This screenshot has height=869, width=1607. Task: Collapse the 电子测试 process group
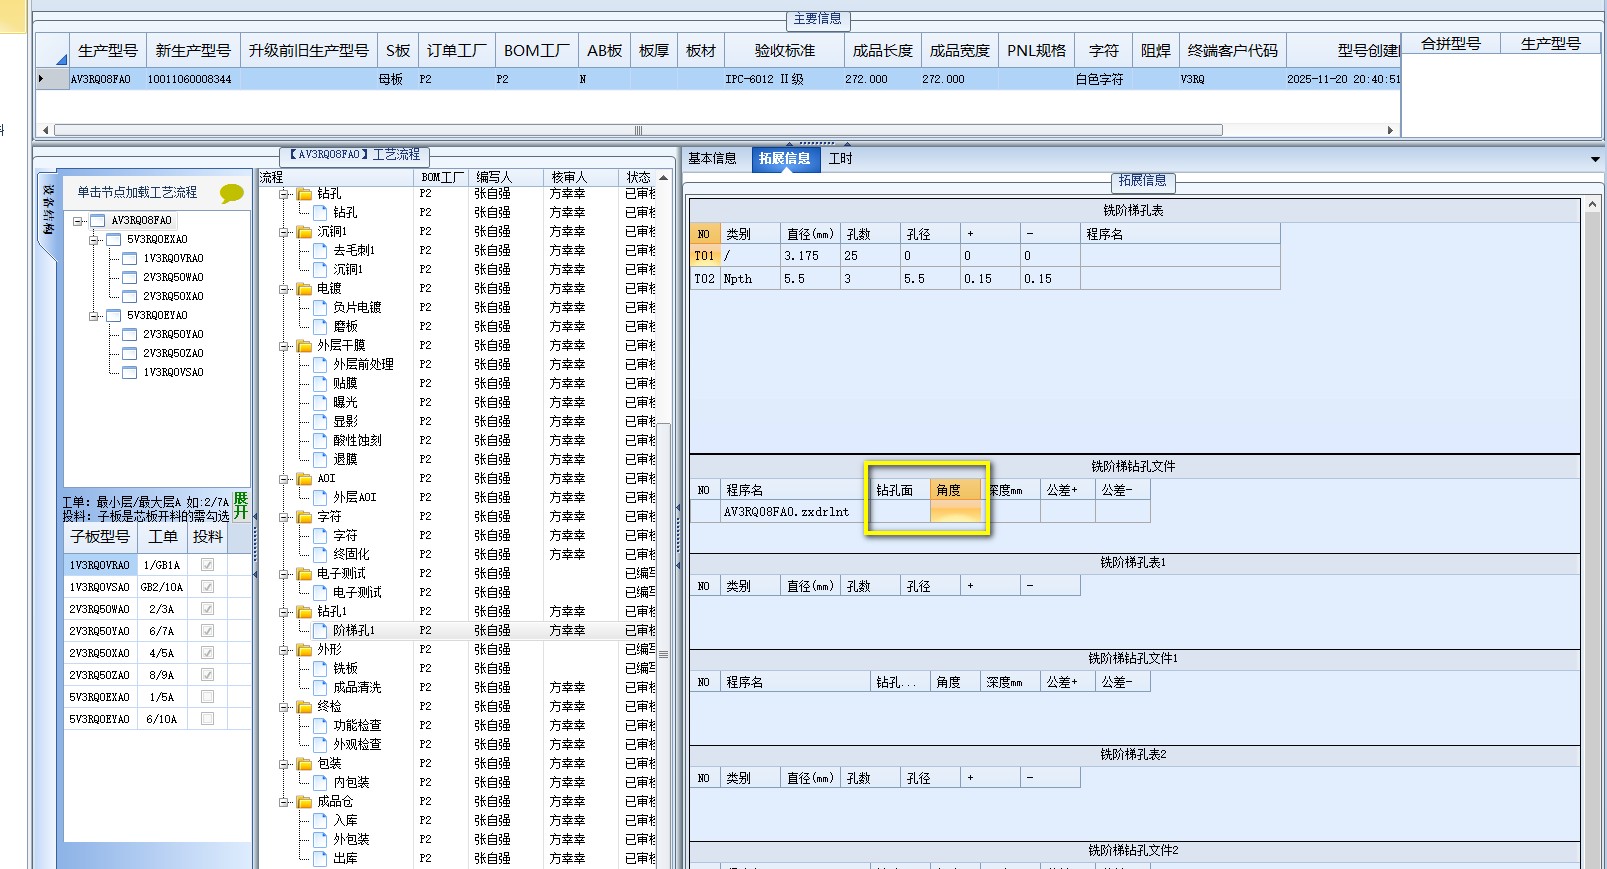[284, 574]
